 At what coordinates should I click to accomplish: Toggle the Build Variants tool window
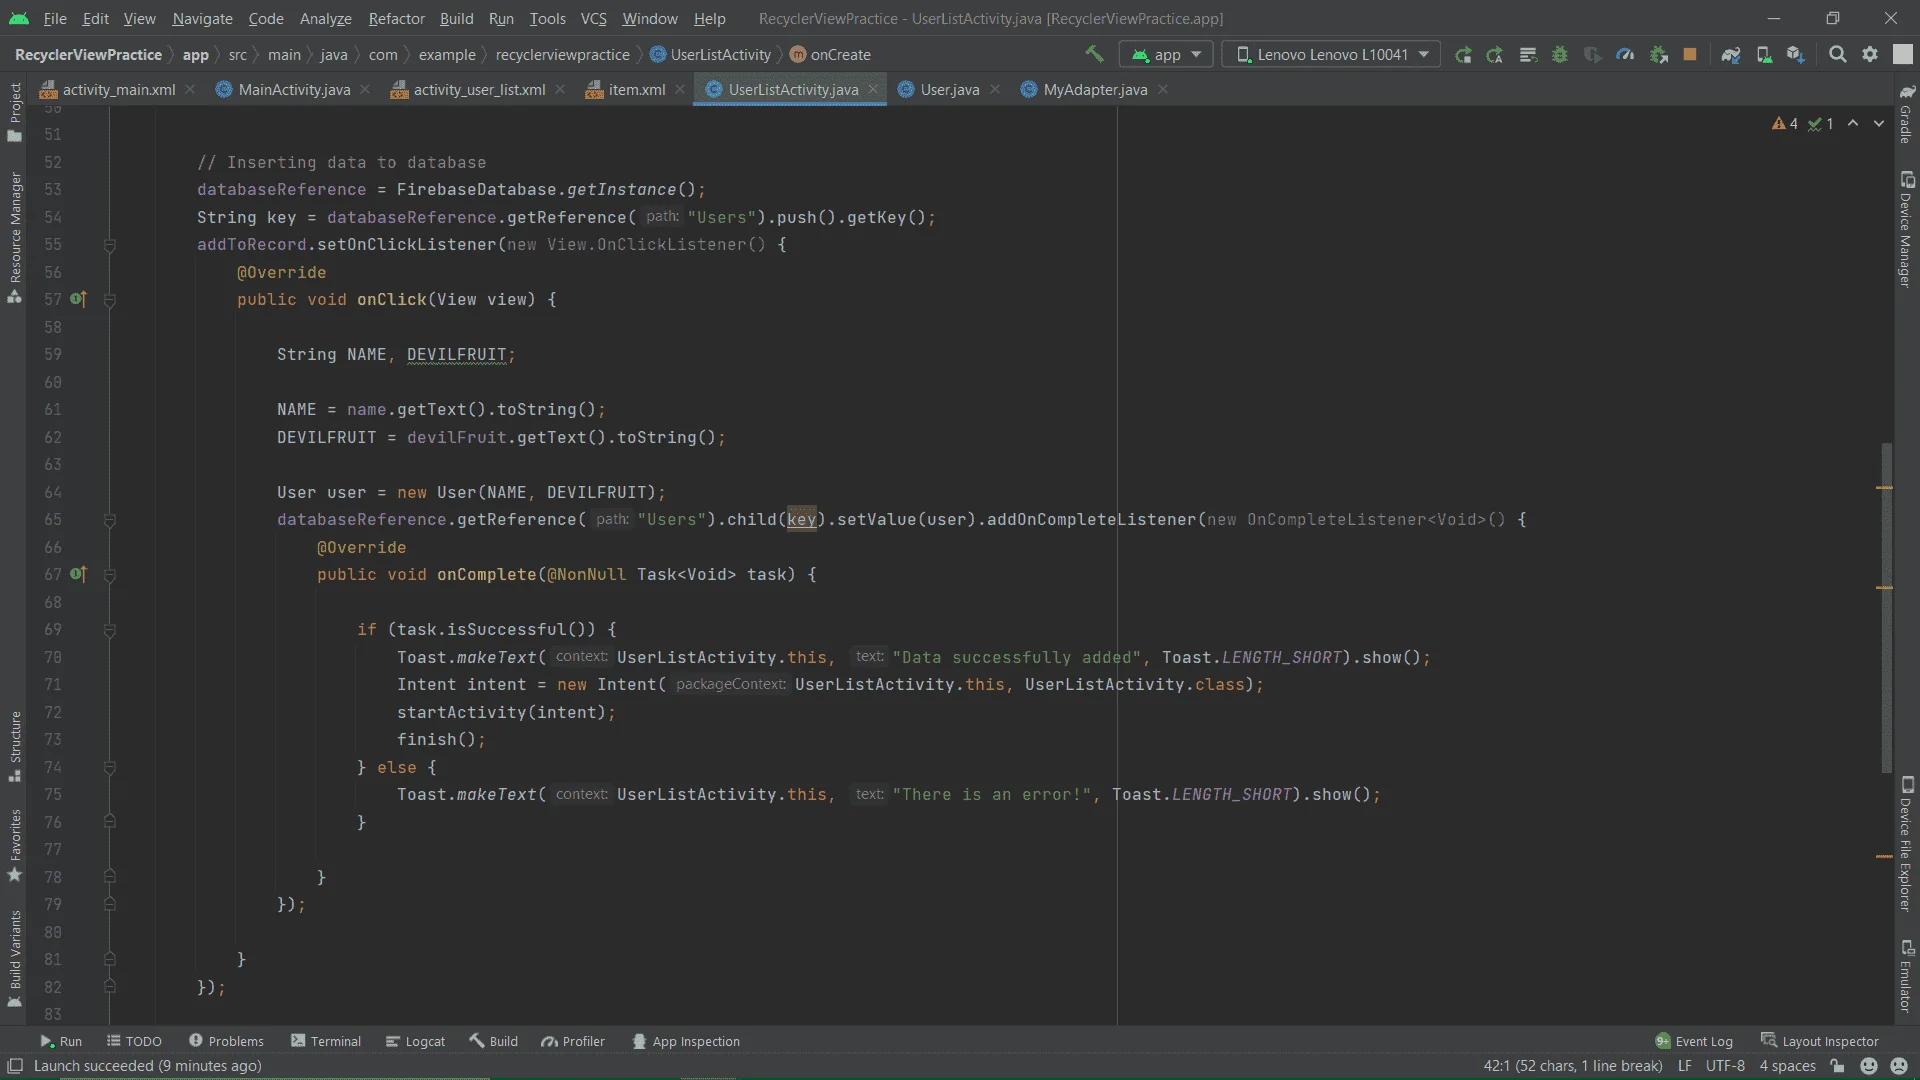pos(14,957)
